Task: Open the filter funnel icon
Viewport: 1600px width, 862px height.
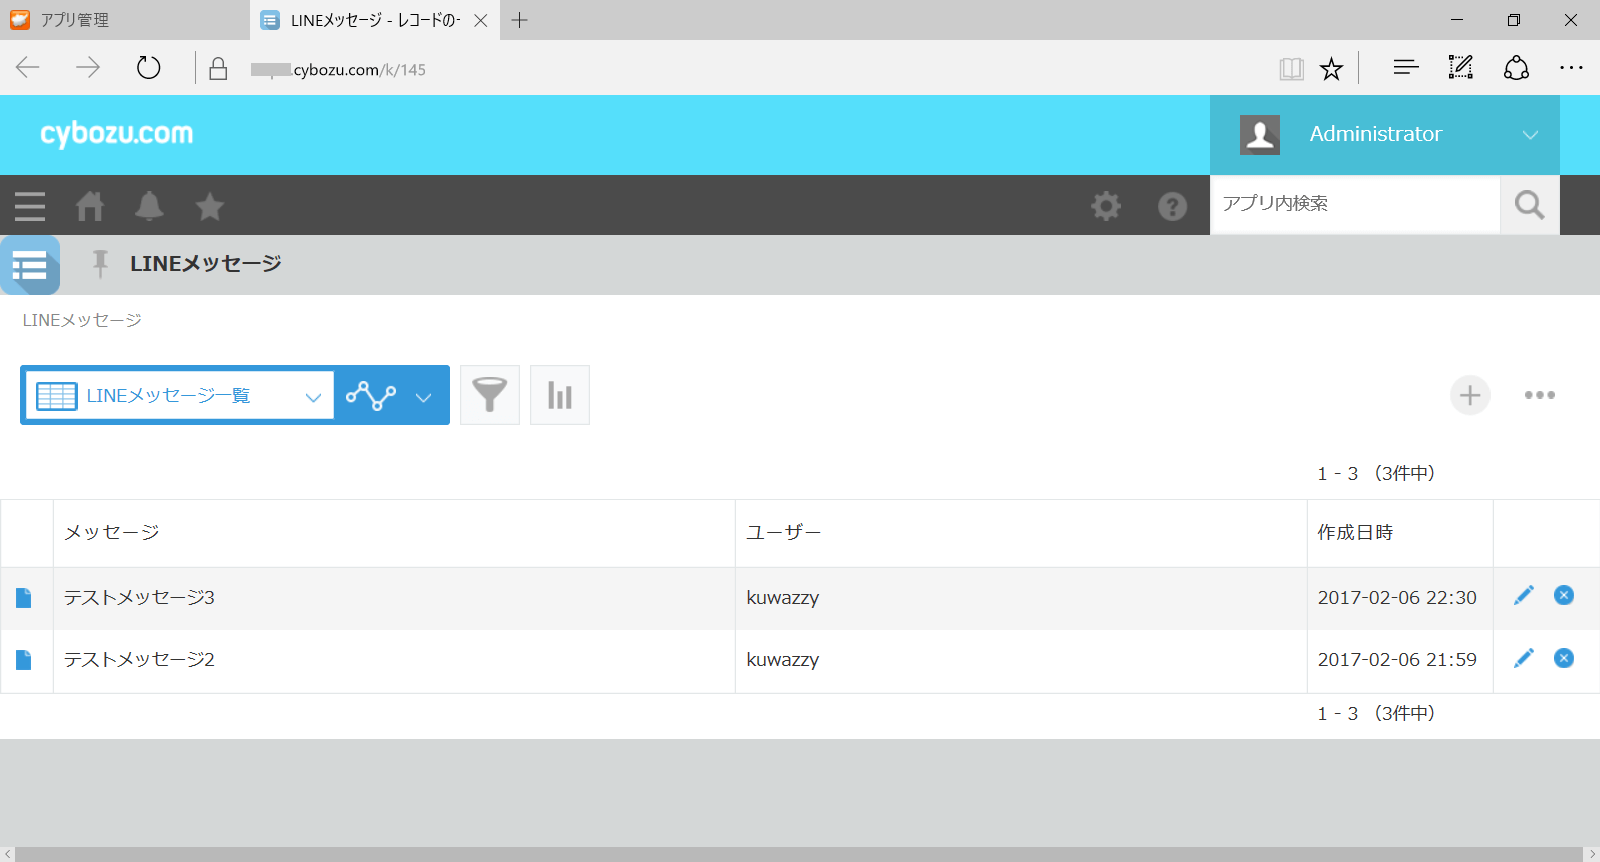Action: (490, 395)
